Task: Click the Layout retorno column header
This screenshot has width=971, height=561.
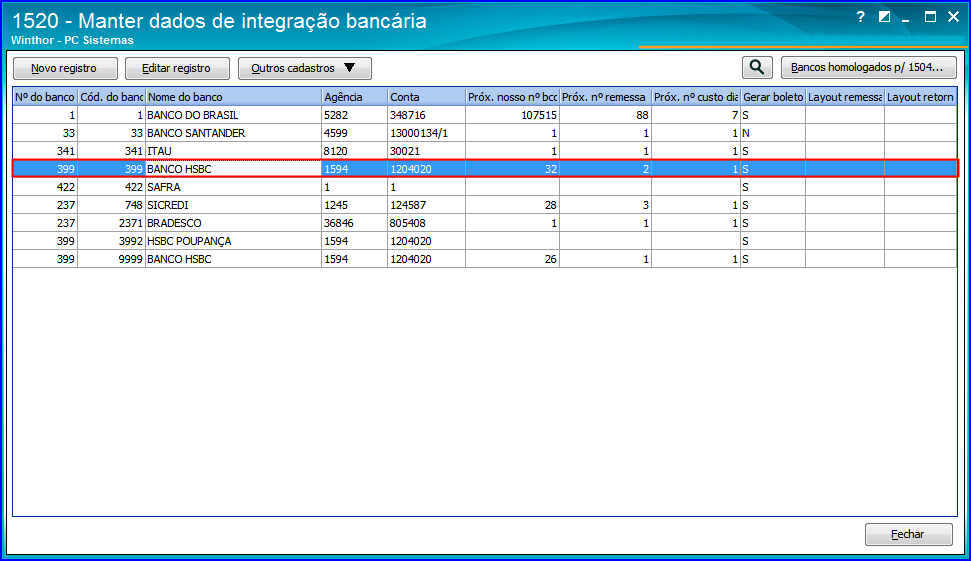Action: pos(920,97)
